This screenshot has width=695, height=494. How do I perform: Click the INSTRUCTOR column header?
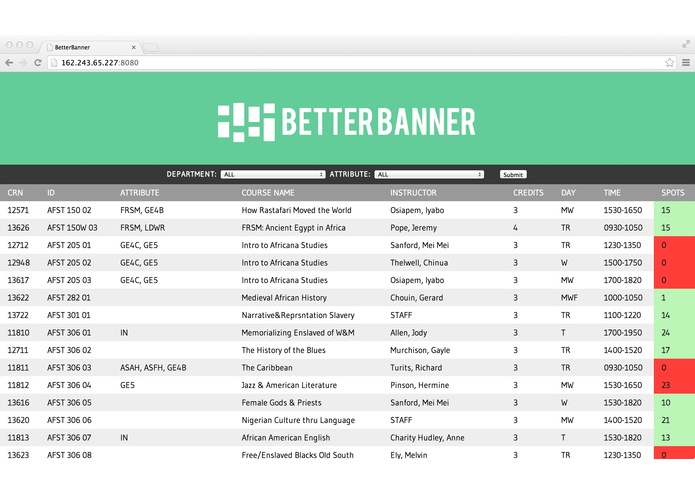pos(413,193)
